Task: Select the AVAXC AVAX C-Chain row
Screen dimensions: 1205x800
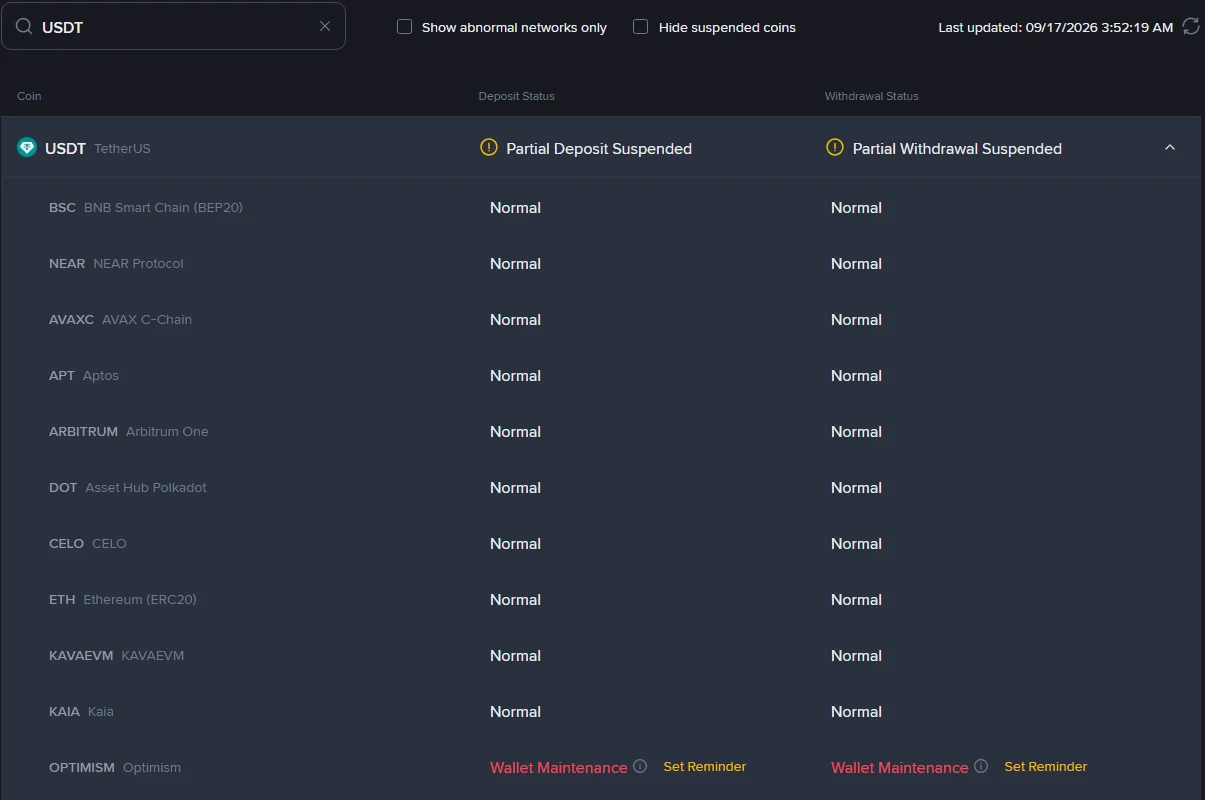Action: pyautogui.click(x=602, y=320)
